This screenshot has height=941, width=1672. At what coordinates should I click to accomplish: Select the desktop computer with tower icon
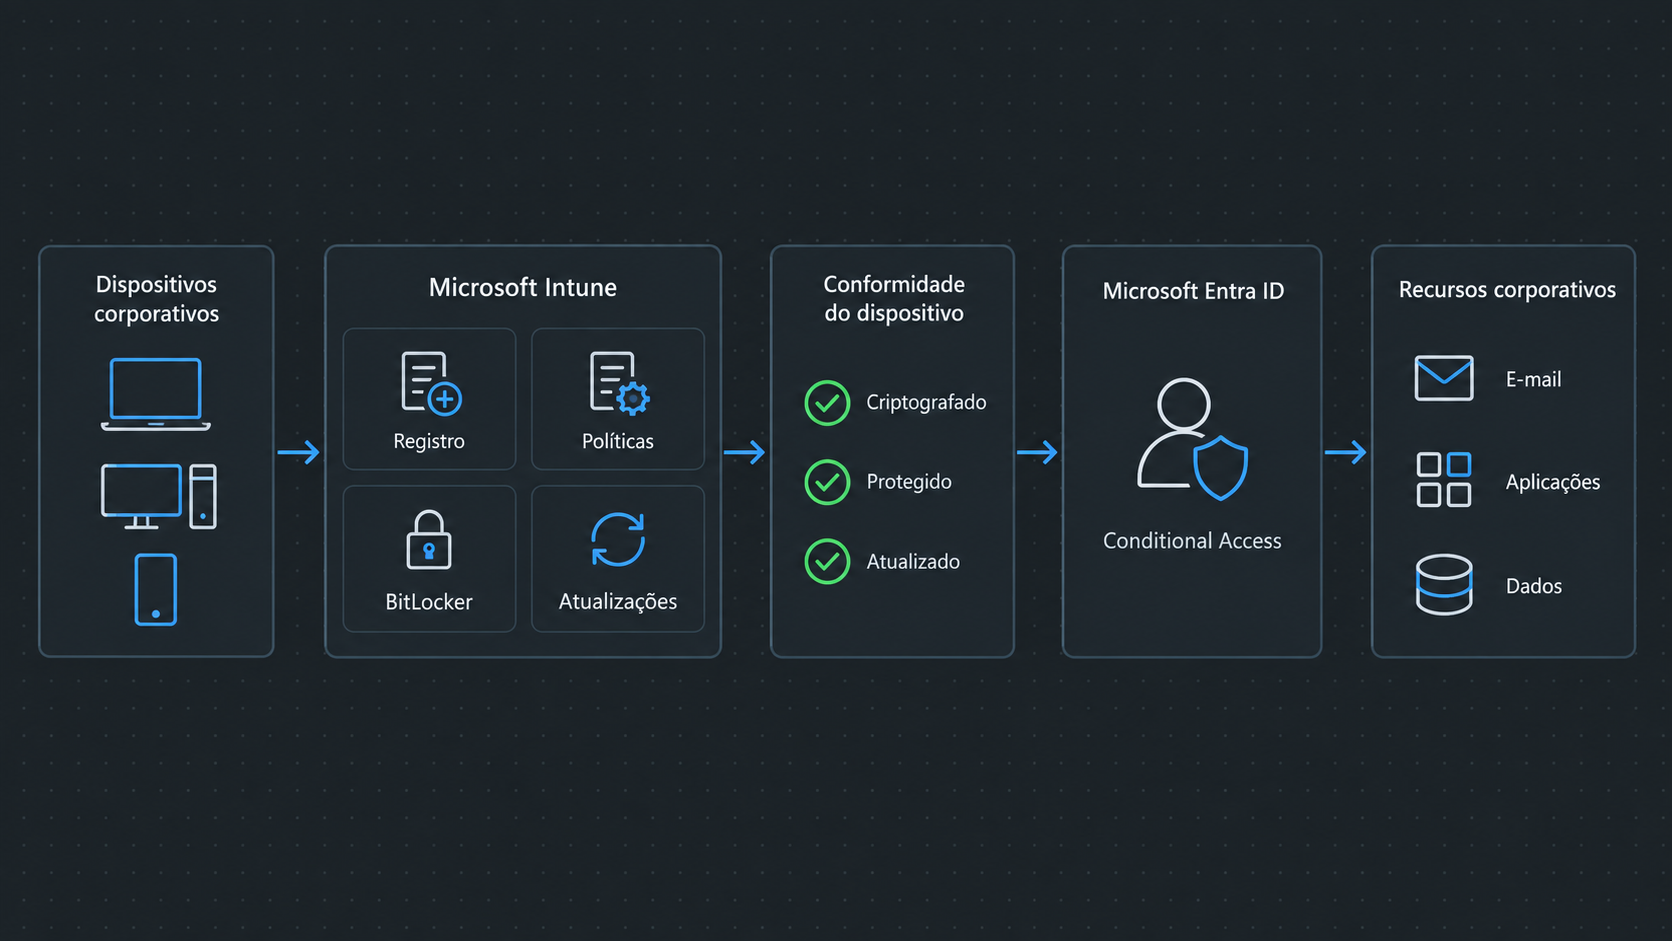pos(159,496)
